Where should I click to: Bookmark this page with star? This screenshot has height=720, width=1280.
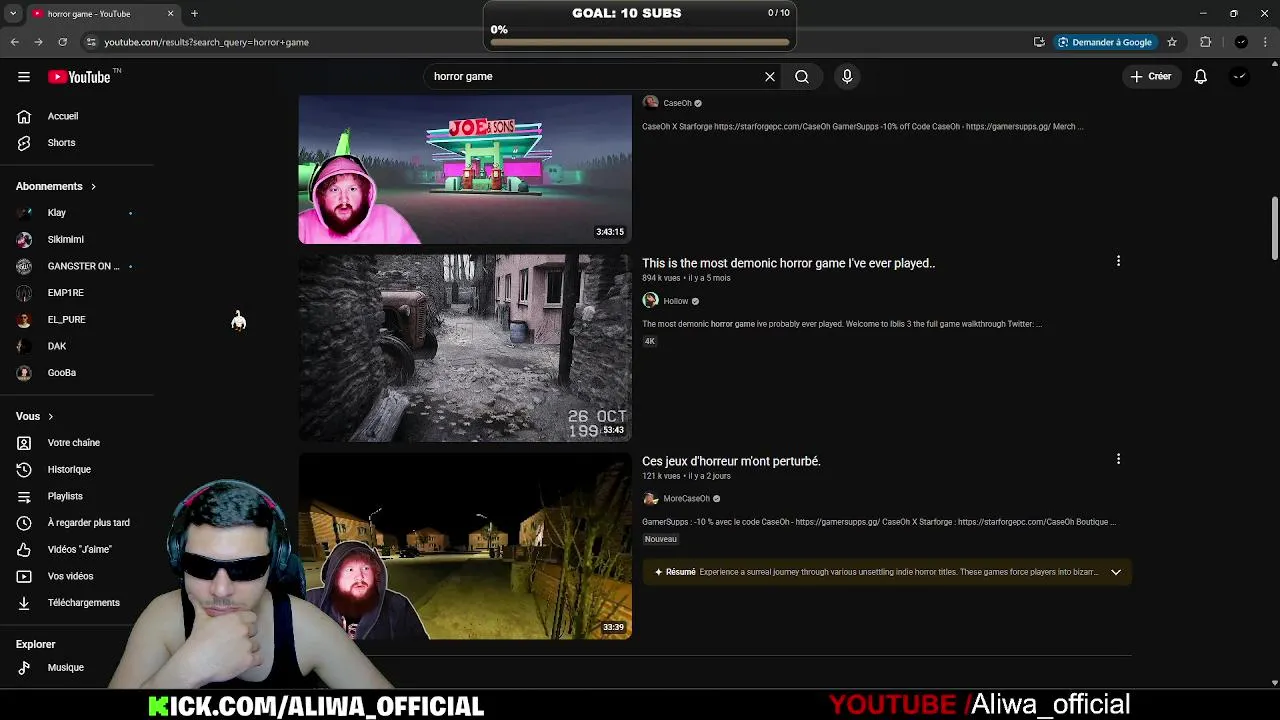(1172, 42)
